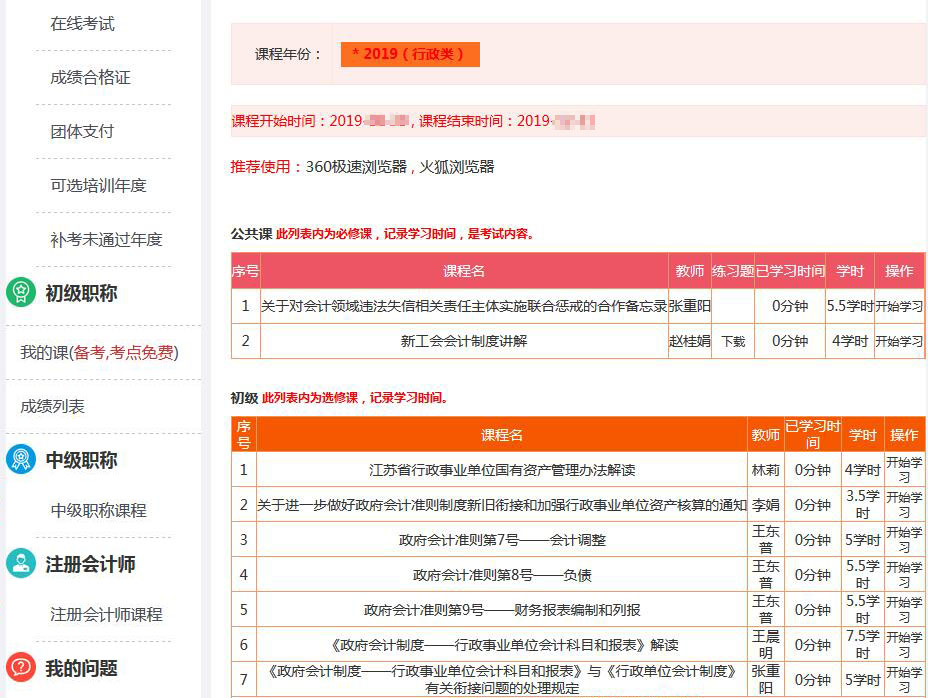Click the blue medal icon beside 中级职称

pyautogui.click(x=21, y=460)
